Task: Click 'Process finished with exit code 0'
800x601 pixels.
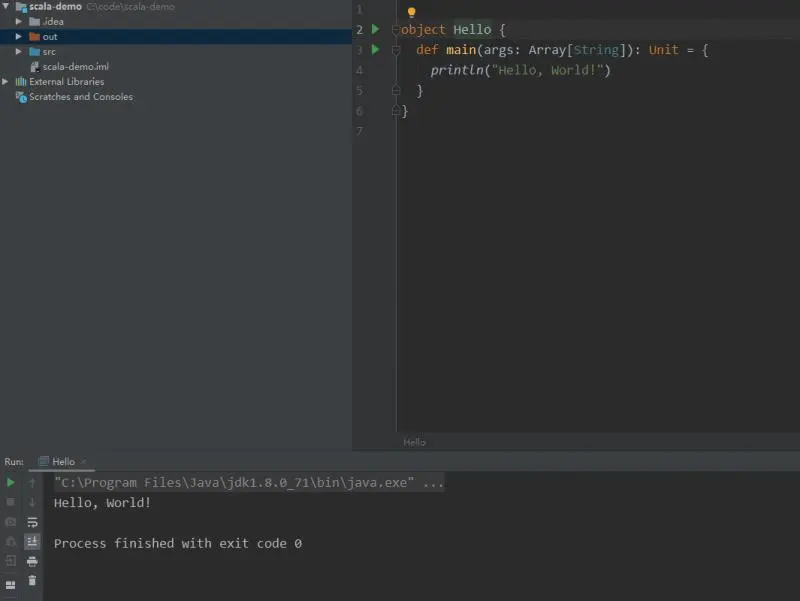Action: point(178,543)
